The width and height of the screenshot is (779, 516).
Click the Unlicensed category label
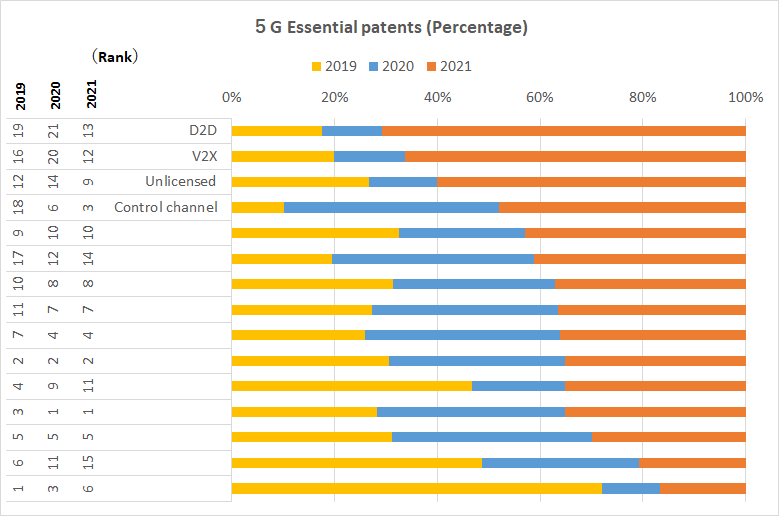pos(180,181)
